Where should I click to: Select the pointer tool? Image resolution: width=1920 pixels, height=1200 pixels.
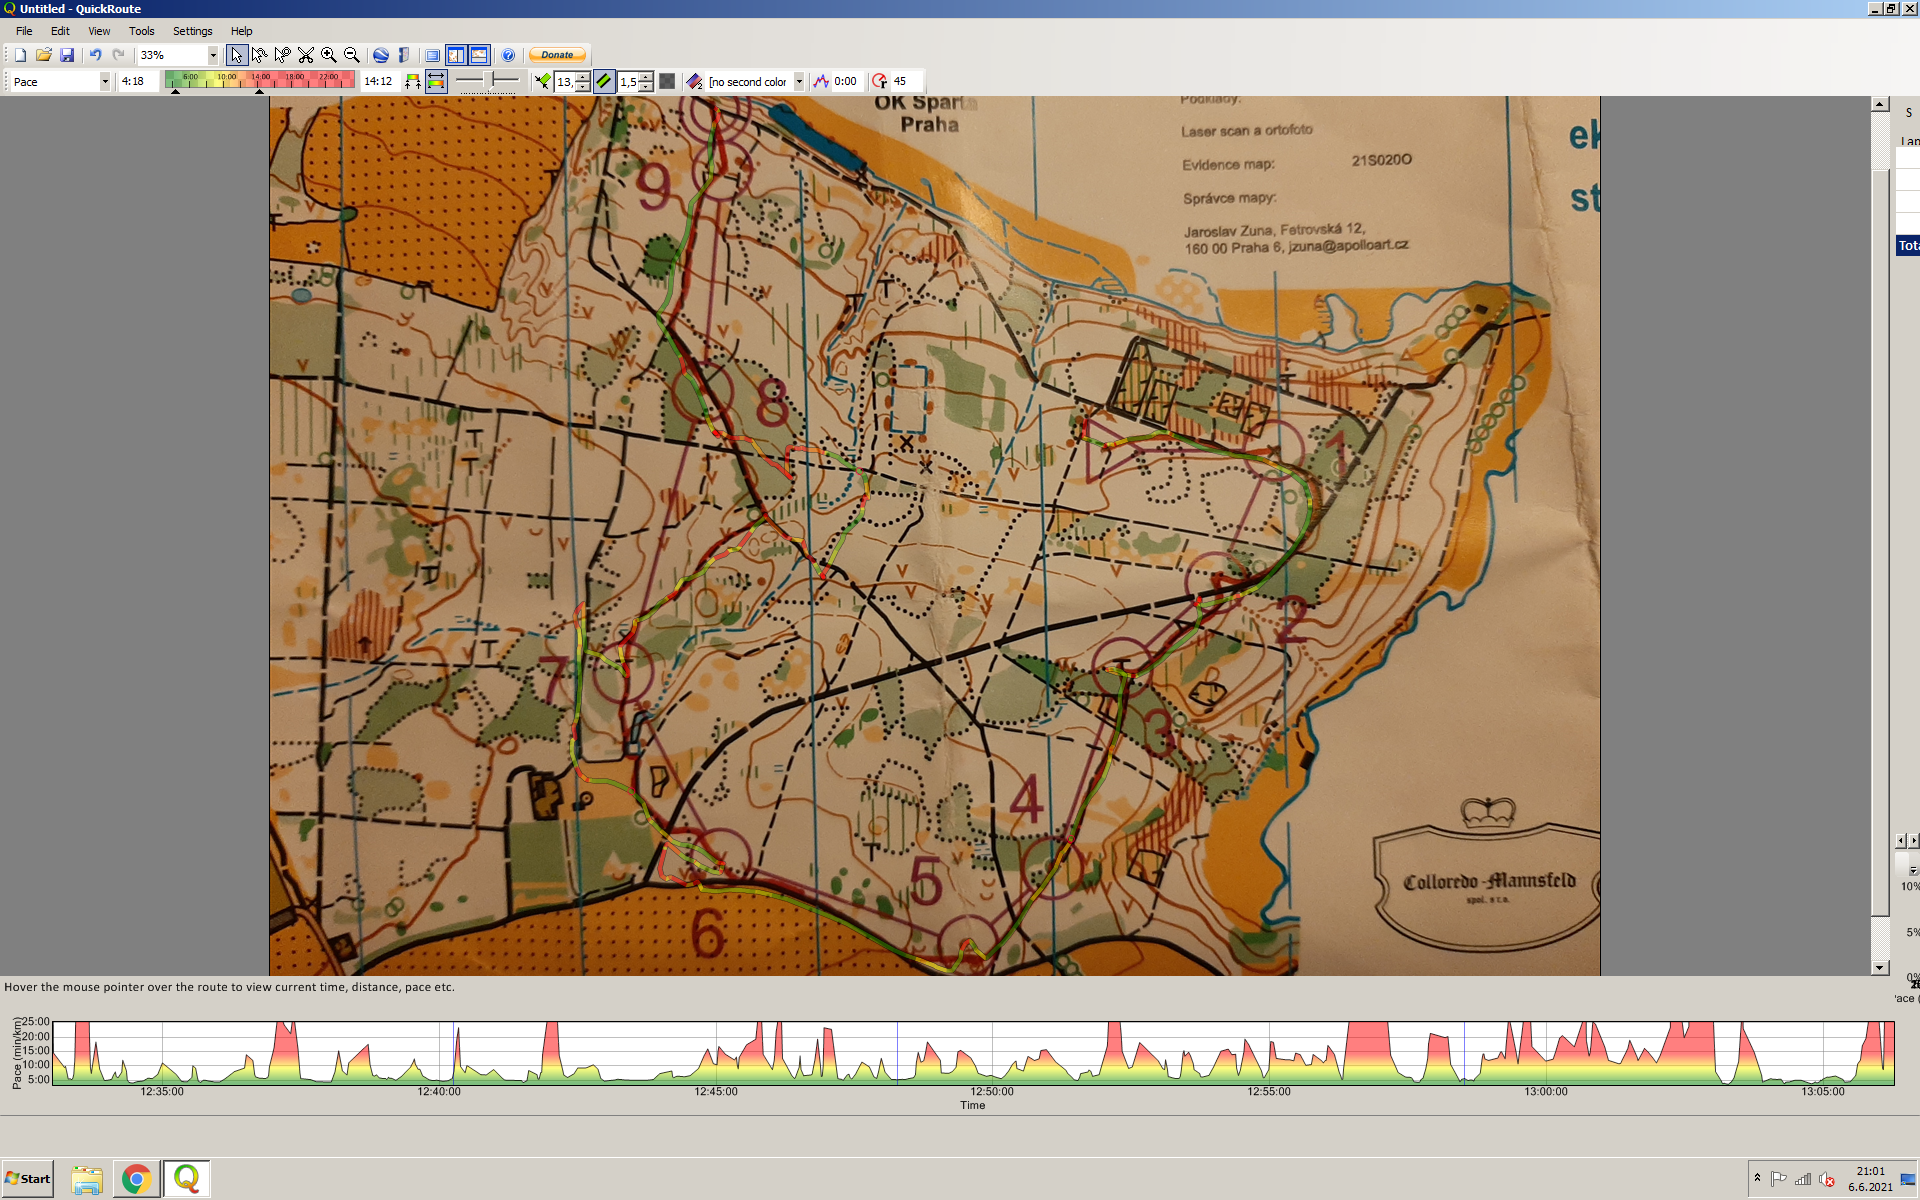(x=236, y=55)
